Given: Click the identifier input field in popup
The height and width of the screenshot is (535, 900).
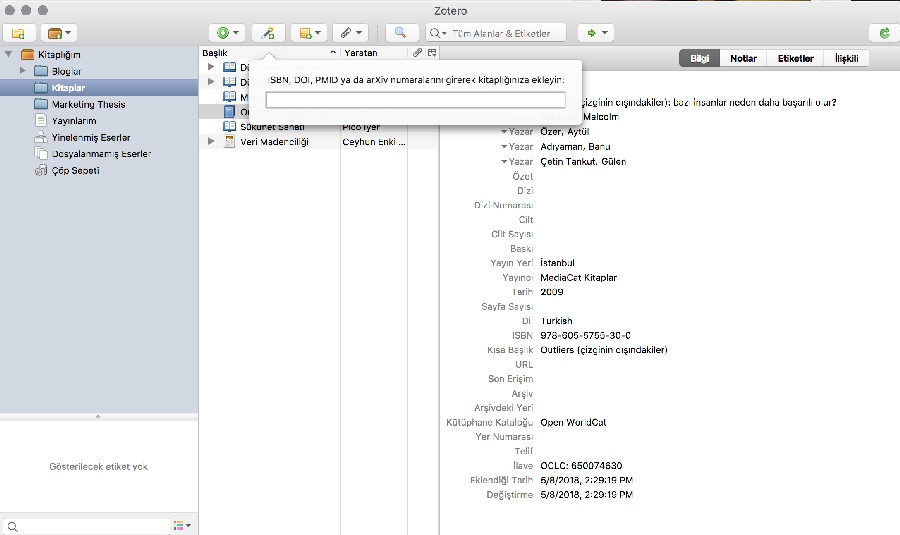Looking at the screenshot, I should (x=416, y=100).
